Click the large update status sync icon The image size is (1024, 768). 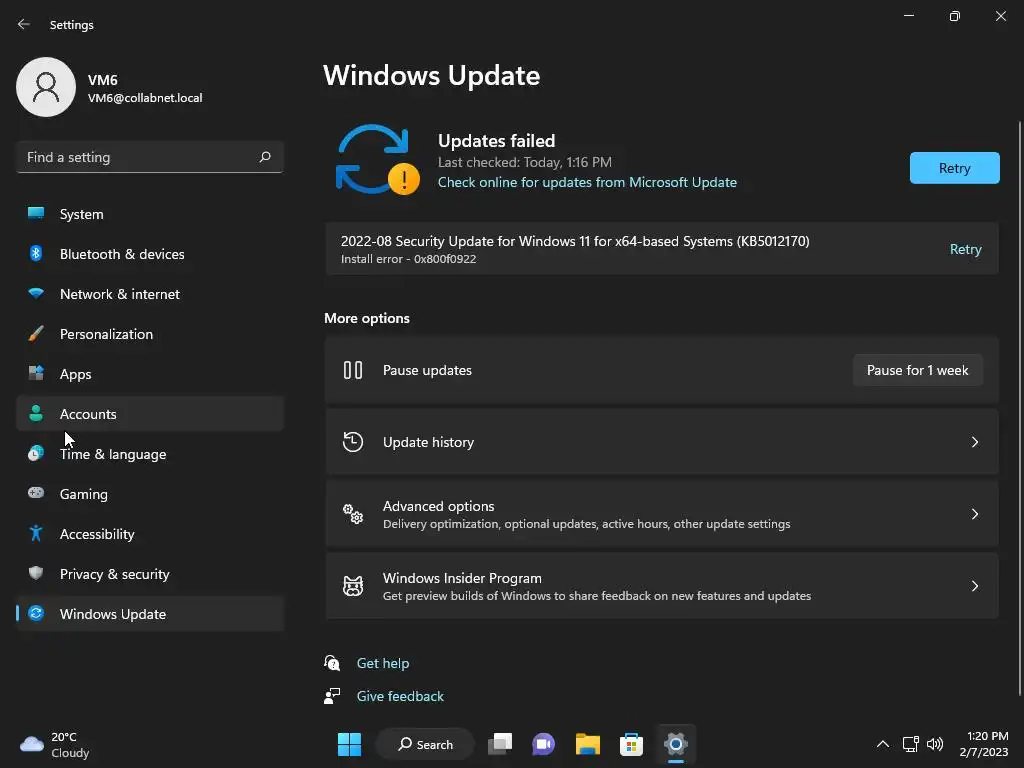(377, 159)
